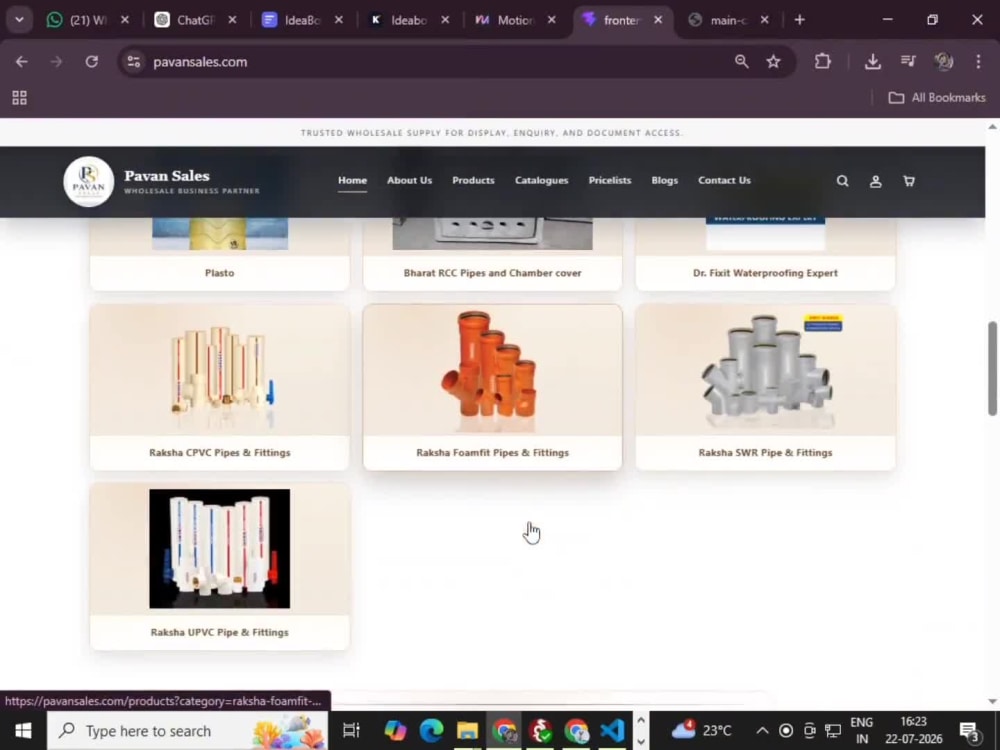
Task: Launch Microsoft Edge from the taskbar
Action: (x=431, y=730)
